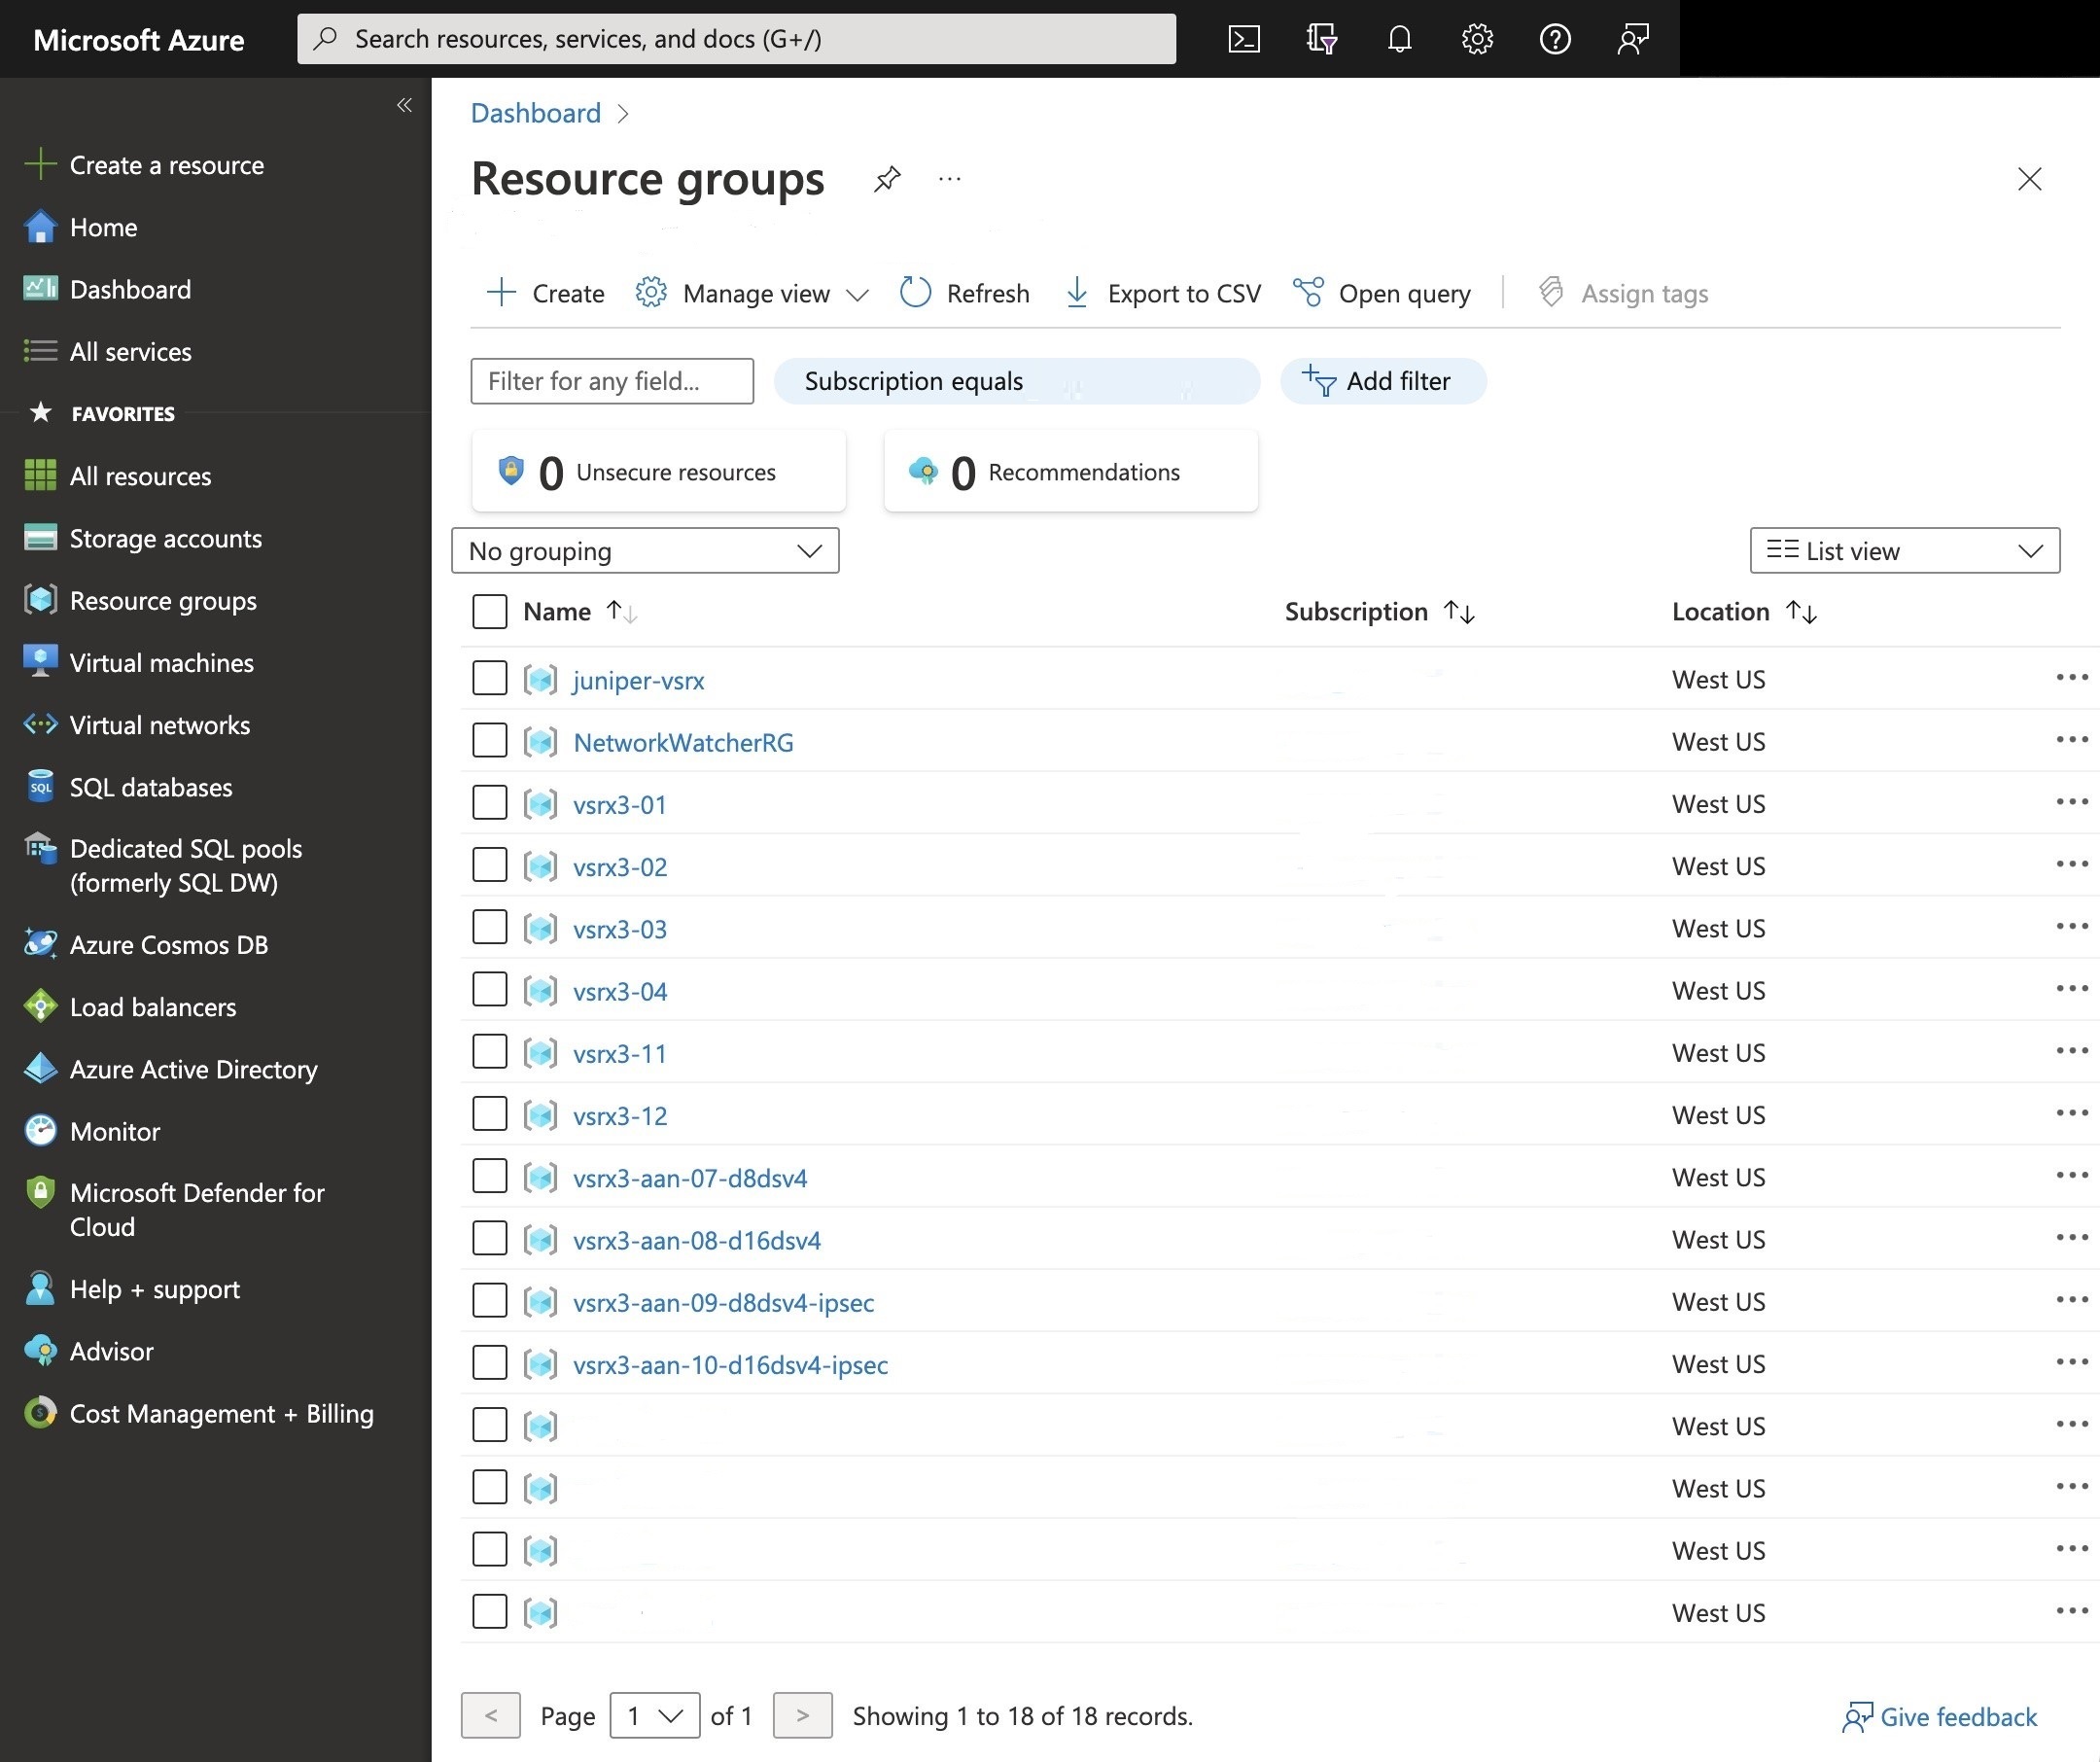
Task: Click the notifications bell icon
Action: tap(1399, 39)
